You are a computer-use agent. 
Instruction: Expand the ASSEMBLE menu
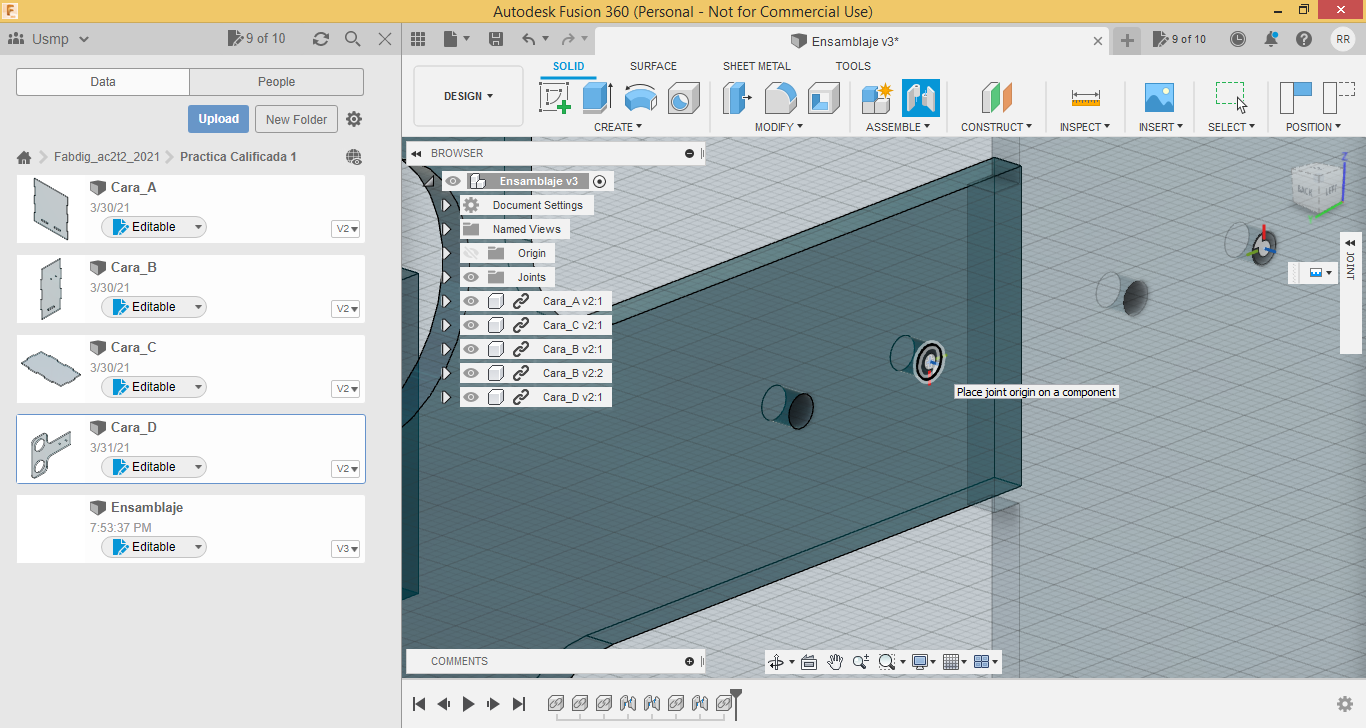tap(898, 127)
